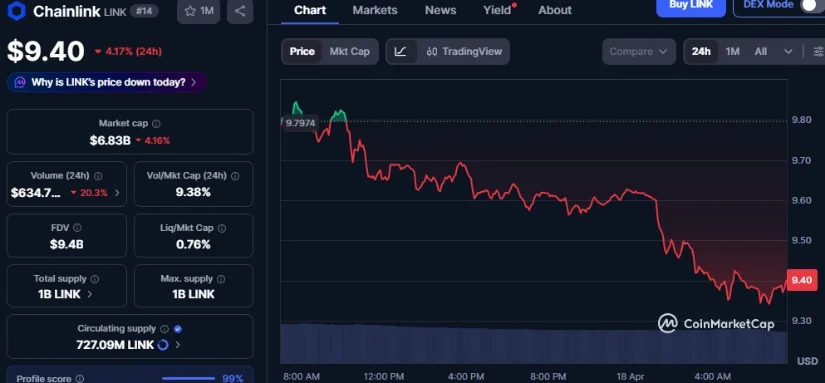Set chart range to 1M
This screenshot has width=825, height=383.
pos(732,52)
